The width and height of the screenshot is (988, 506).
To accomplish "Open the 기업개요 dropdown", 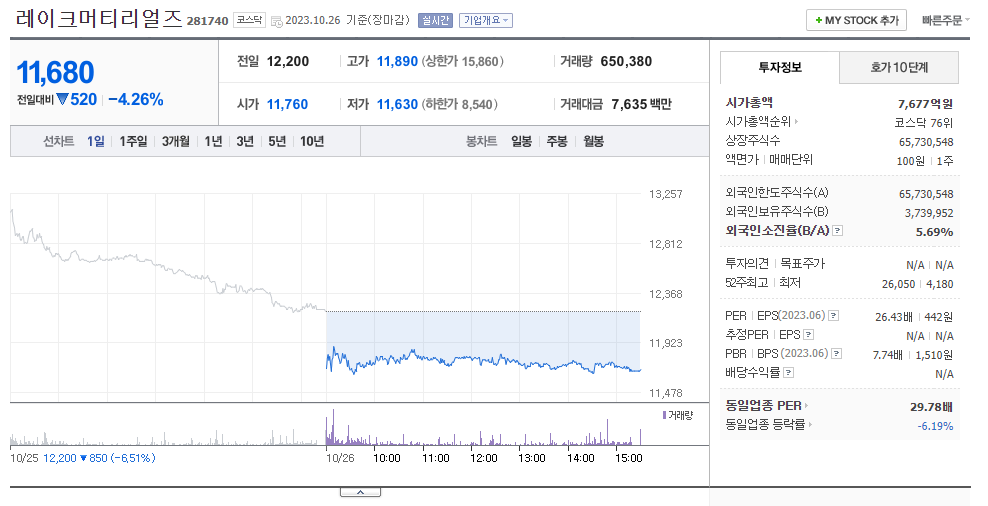I will point(486,20).
